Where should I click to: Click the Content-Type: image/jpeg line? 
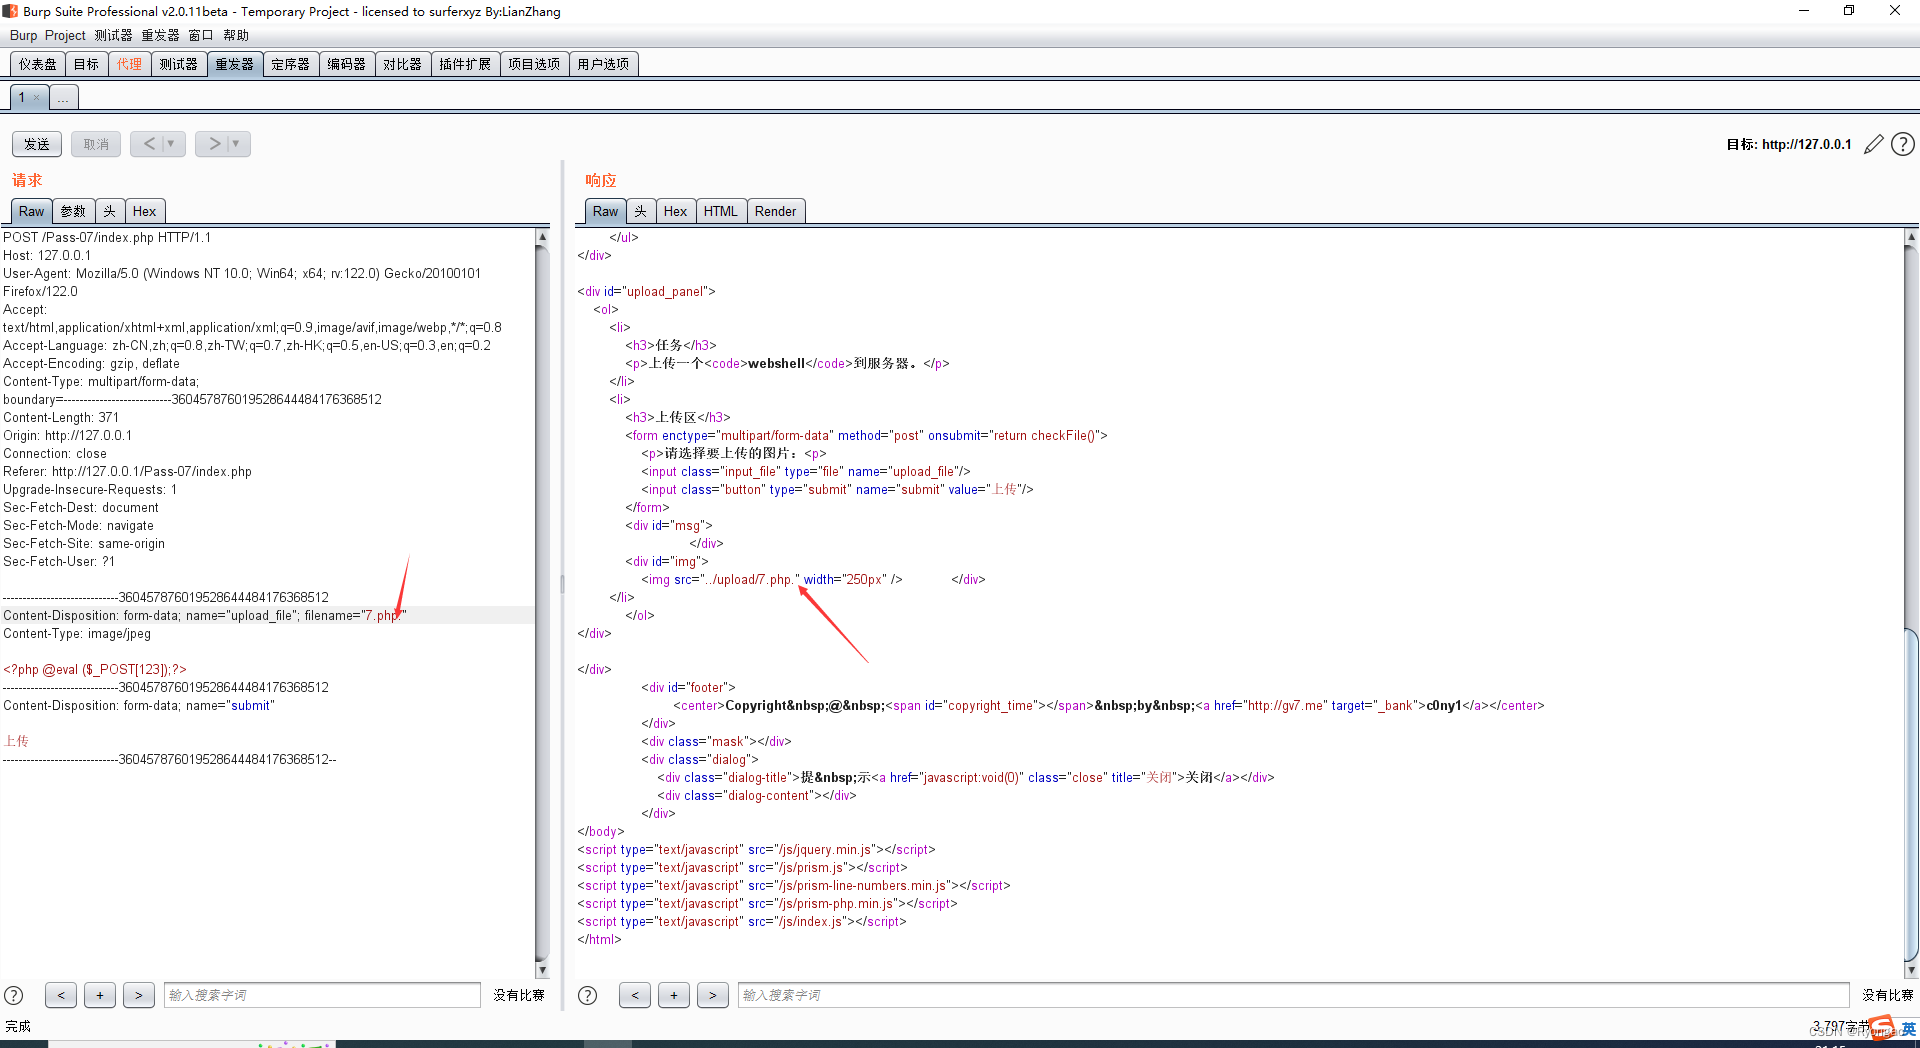pos(77,633)
